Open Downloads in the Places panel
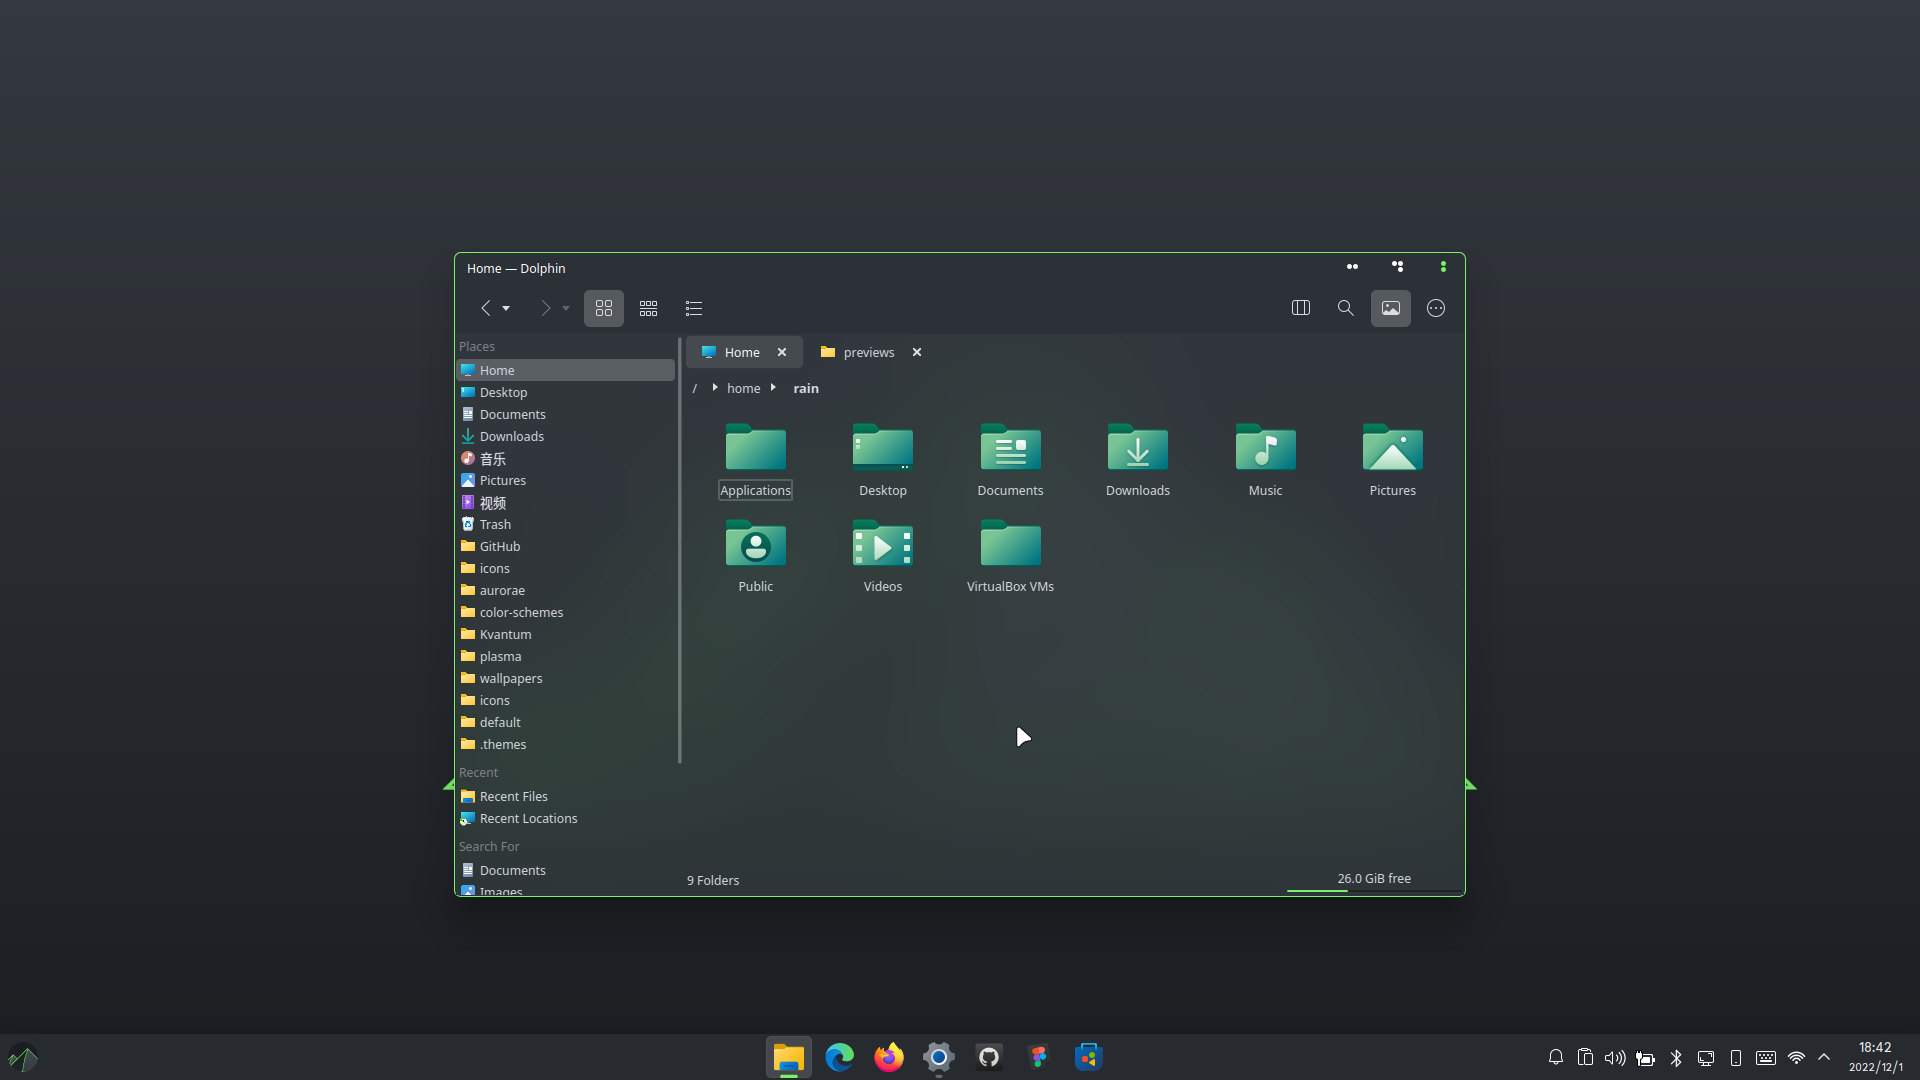 point(566,436)
